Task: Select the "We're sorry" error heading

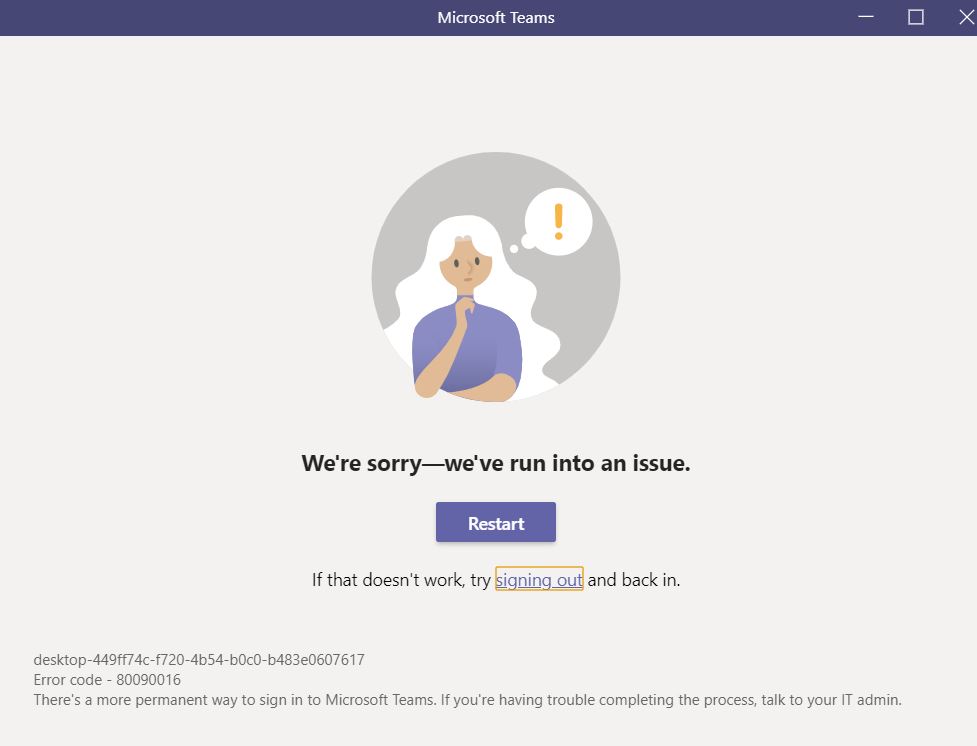Action: tap(495, 463)
